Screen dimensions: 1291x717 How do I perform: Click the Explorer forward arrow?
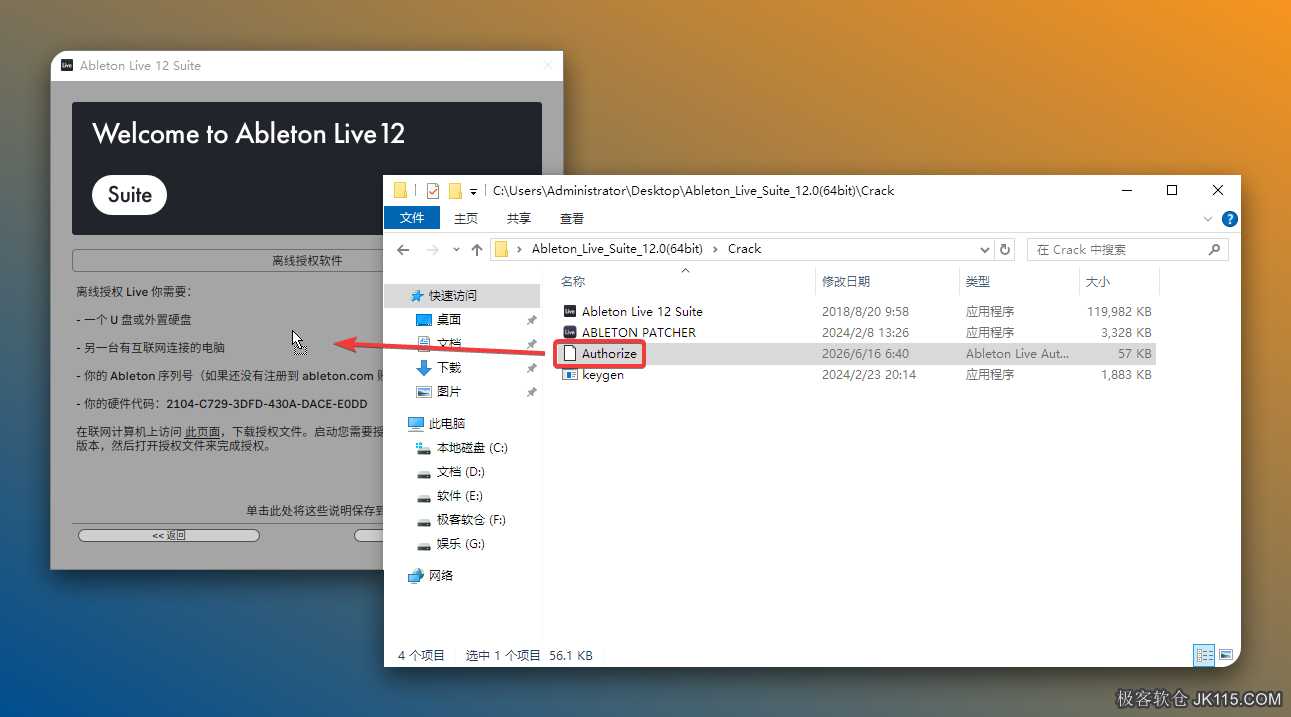click(432, 249)
